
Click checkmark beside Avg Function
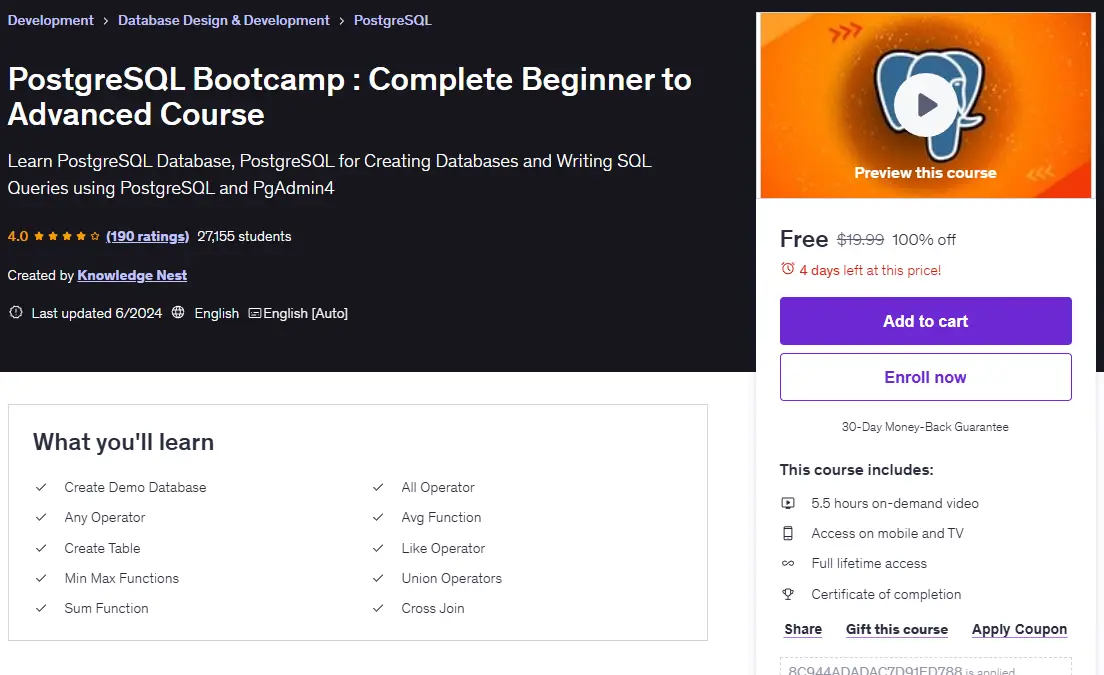coord(378,517)
